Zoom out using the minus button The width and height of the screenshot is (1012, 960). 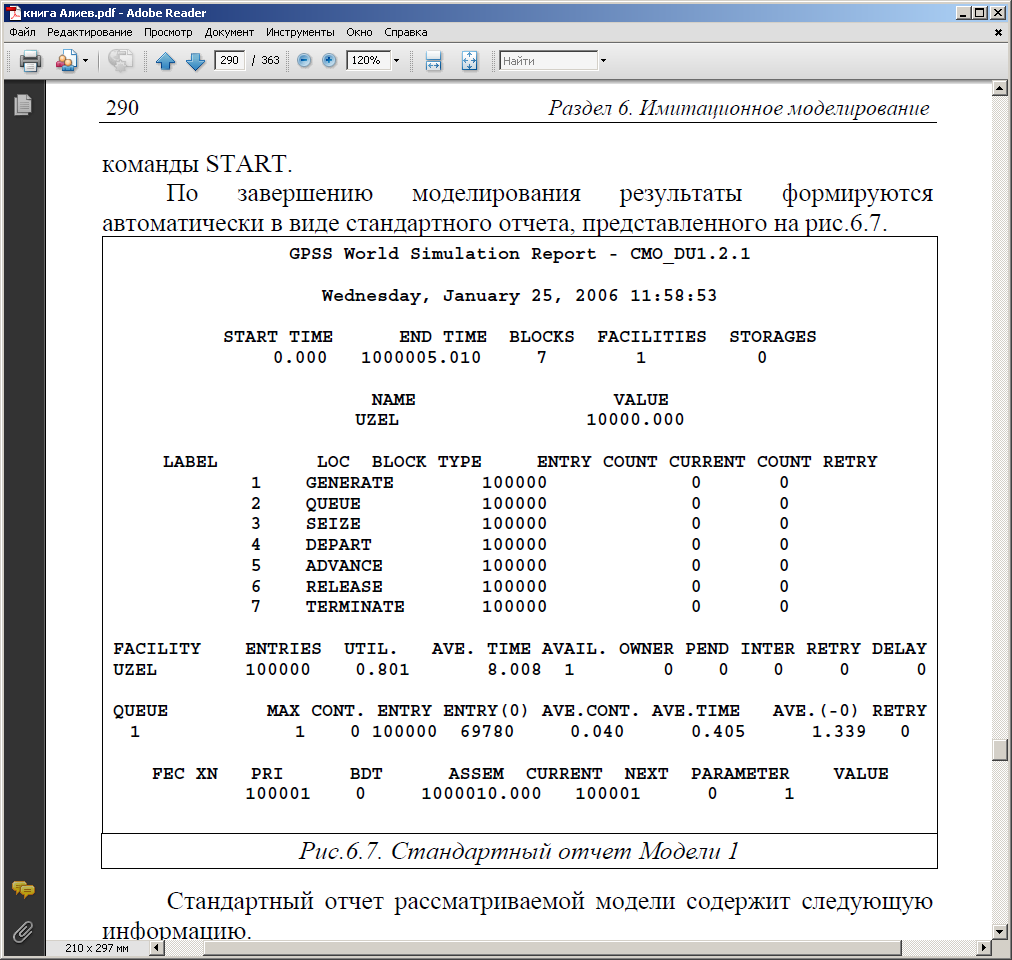tap(304, 60)
